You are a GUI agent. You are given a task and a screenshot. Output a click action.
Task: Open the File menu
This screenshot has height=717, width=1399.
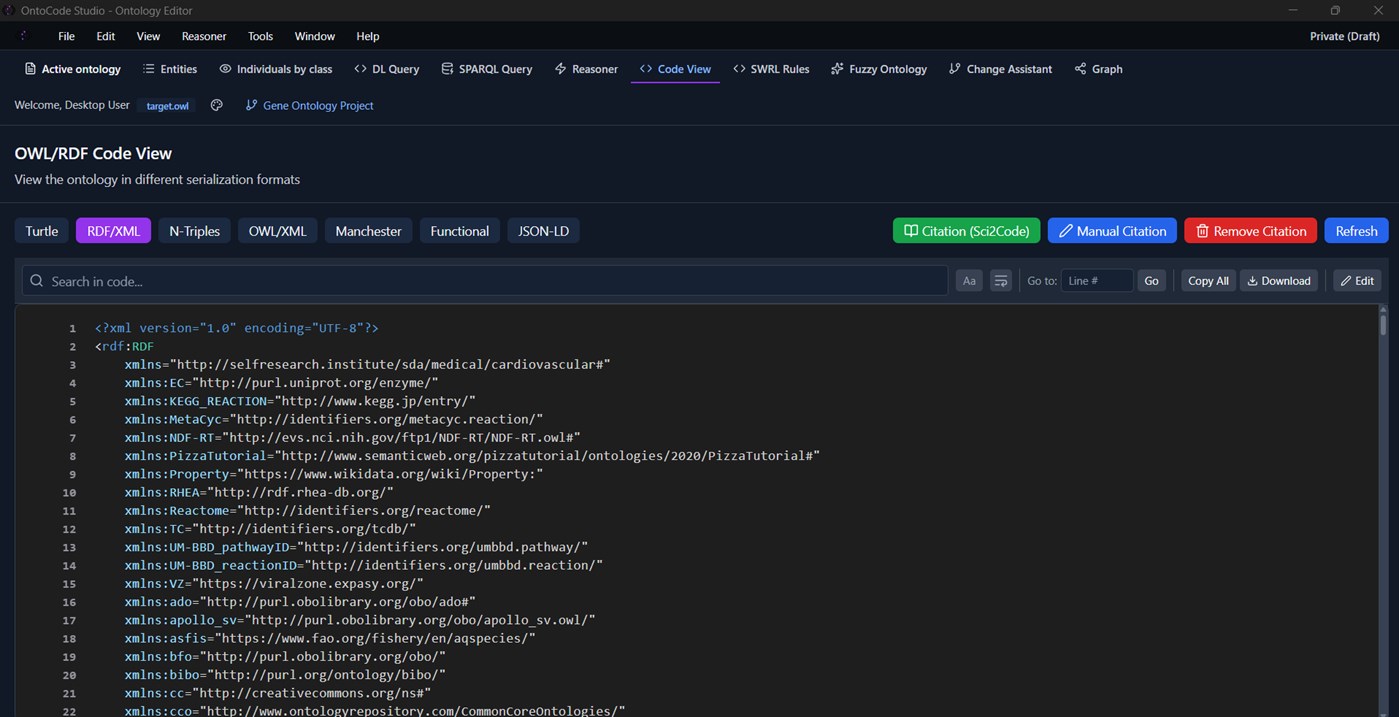click(66, 36)
